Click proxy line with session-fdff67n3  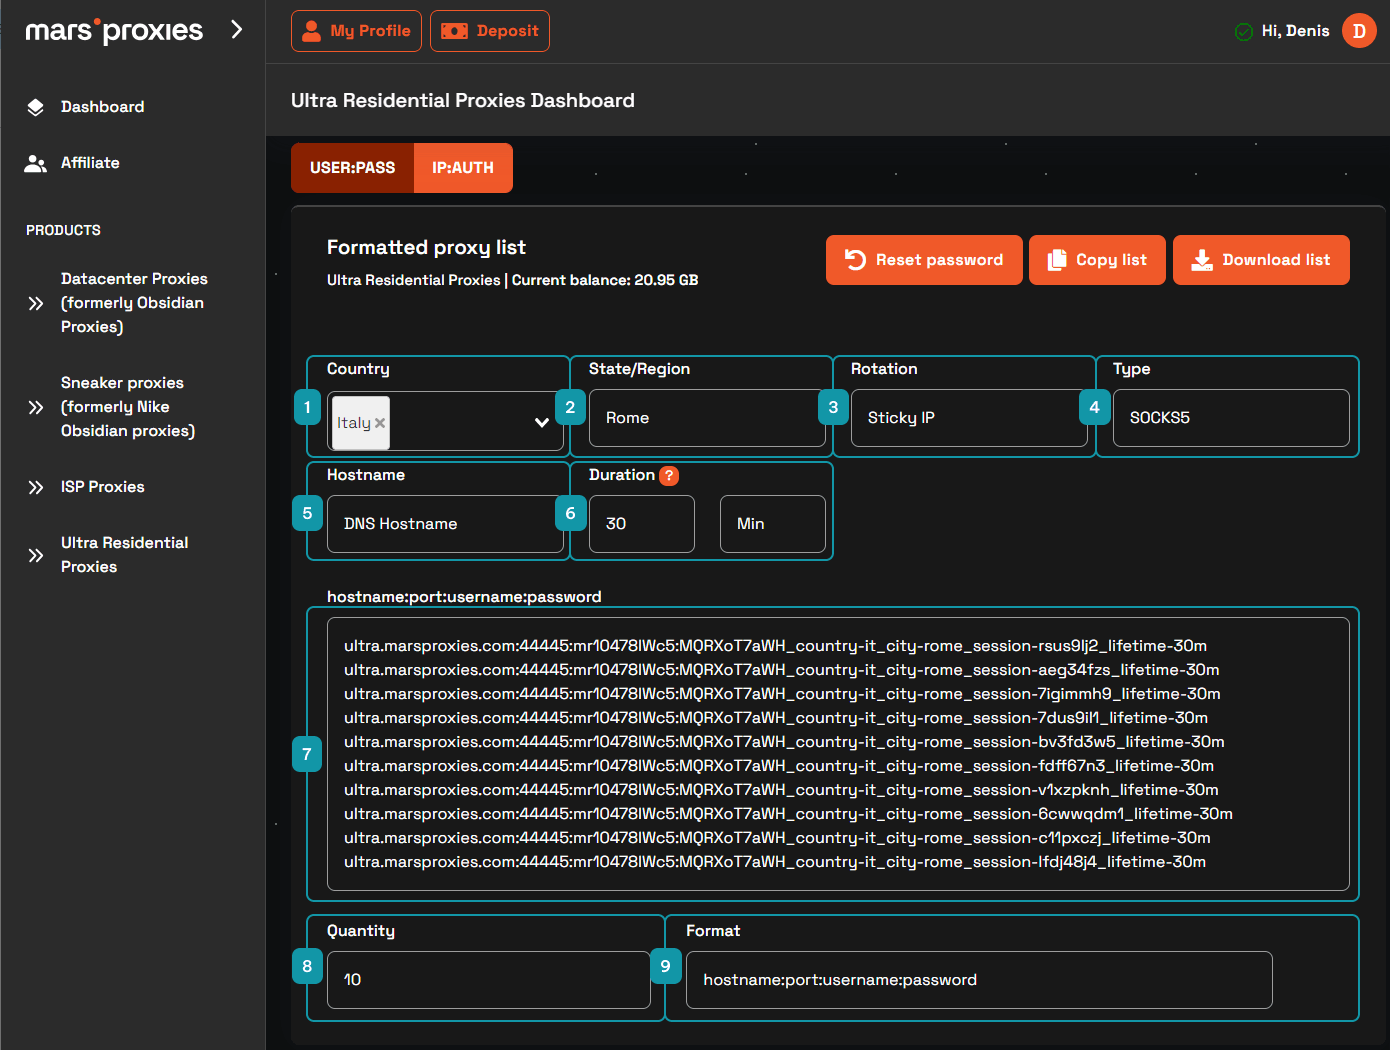click(x=779, y=766)
